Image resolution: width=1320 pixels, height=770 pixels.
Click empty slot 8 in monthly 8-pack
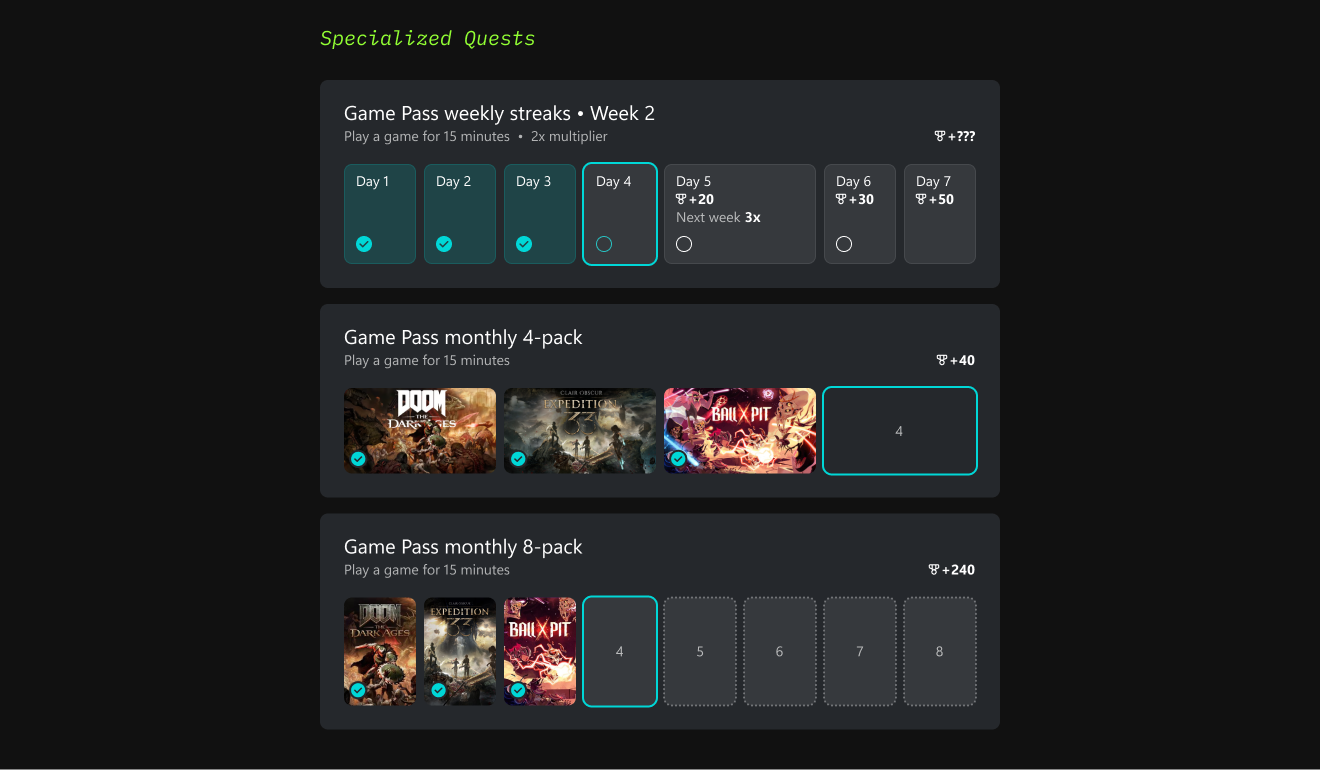[939, 652]
